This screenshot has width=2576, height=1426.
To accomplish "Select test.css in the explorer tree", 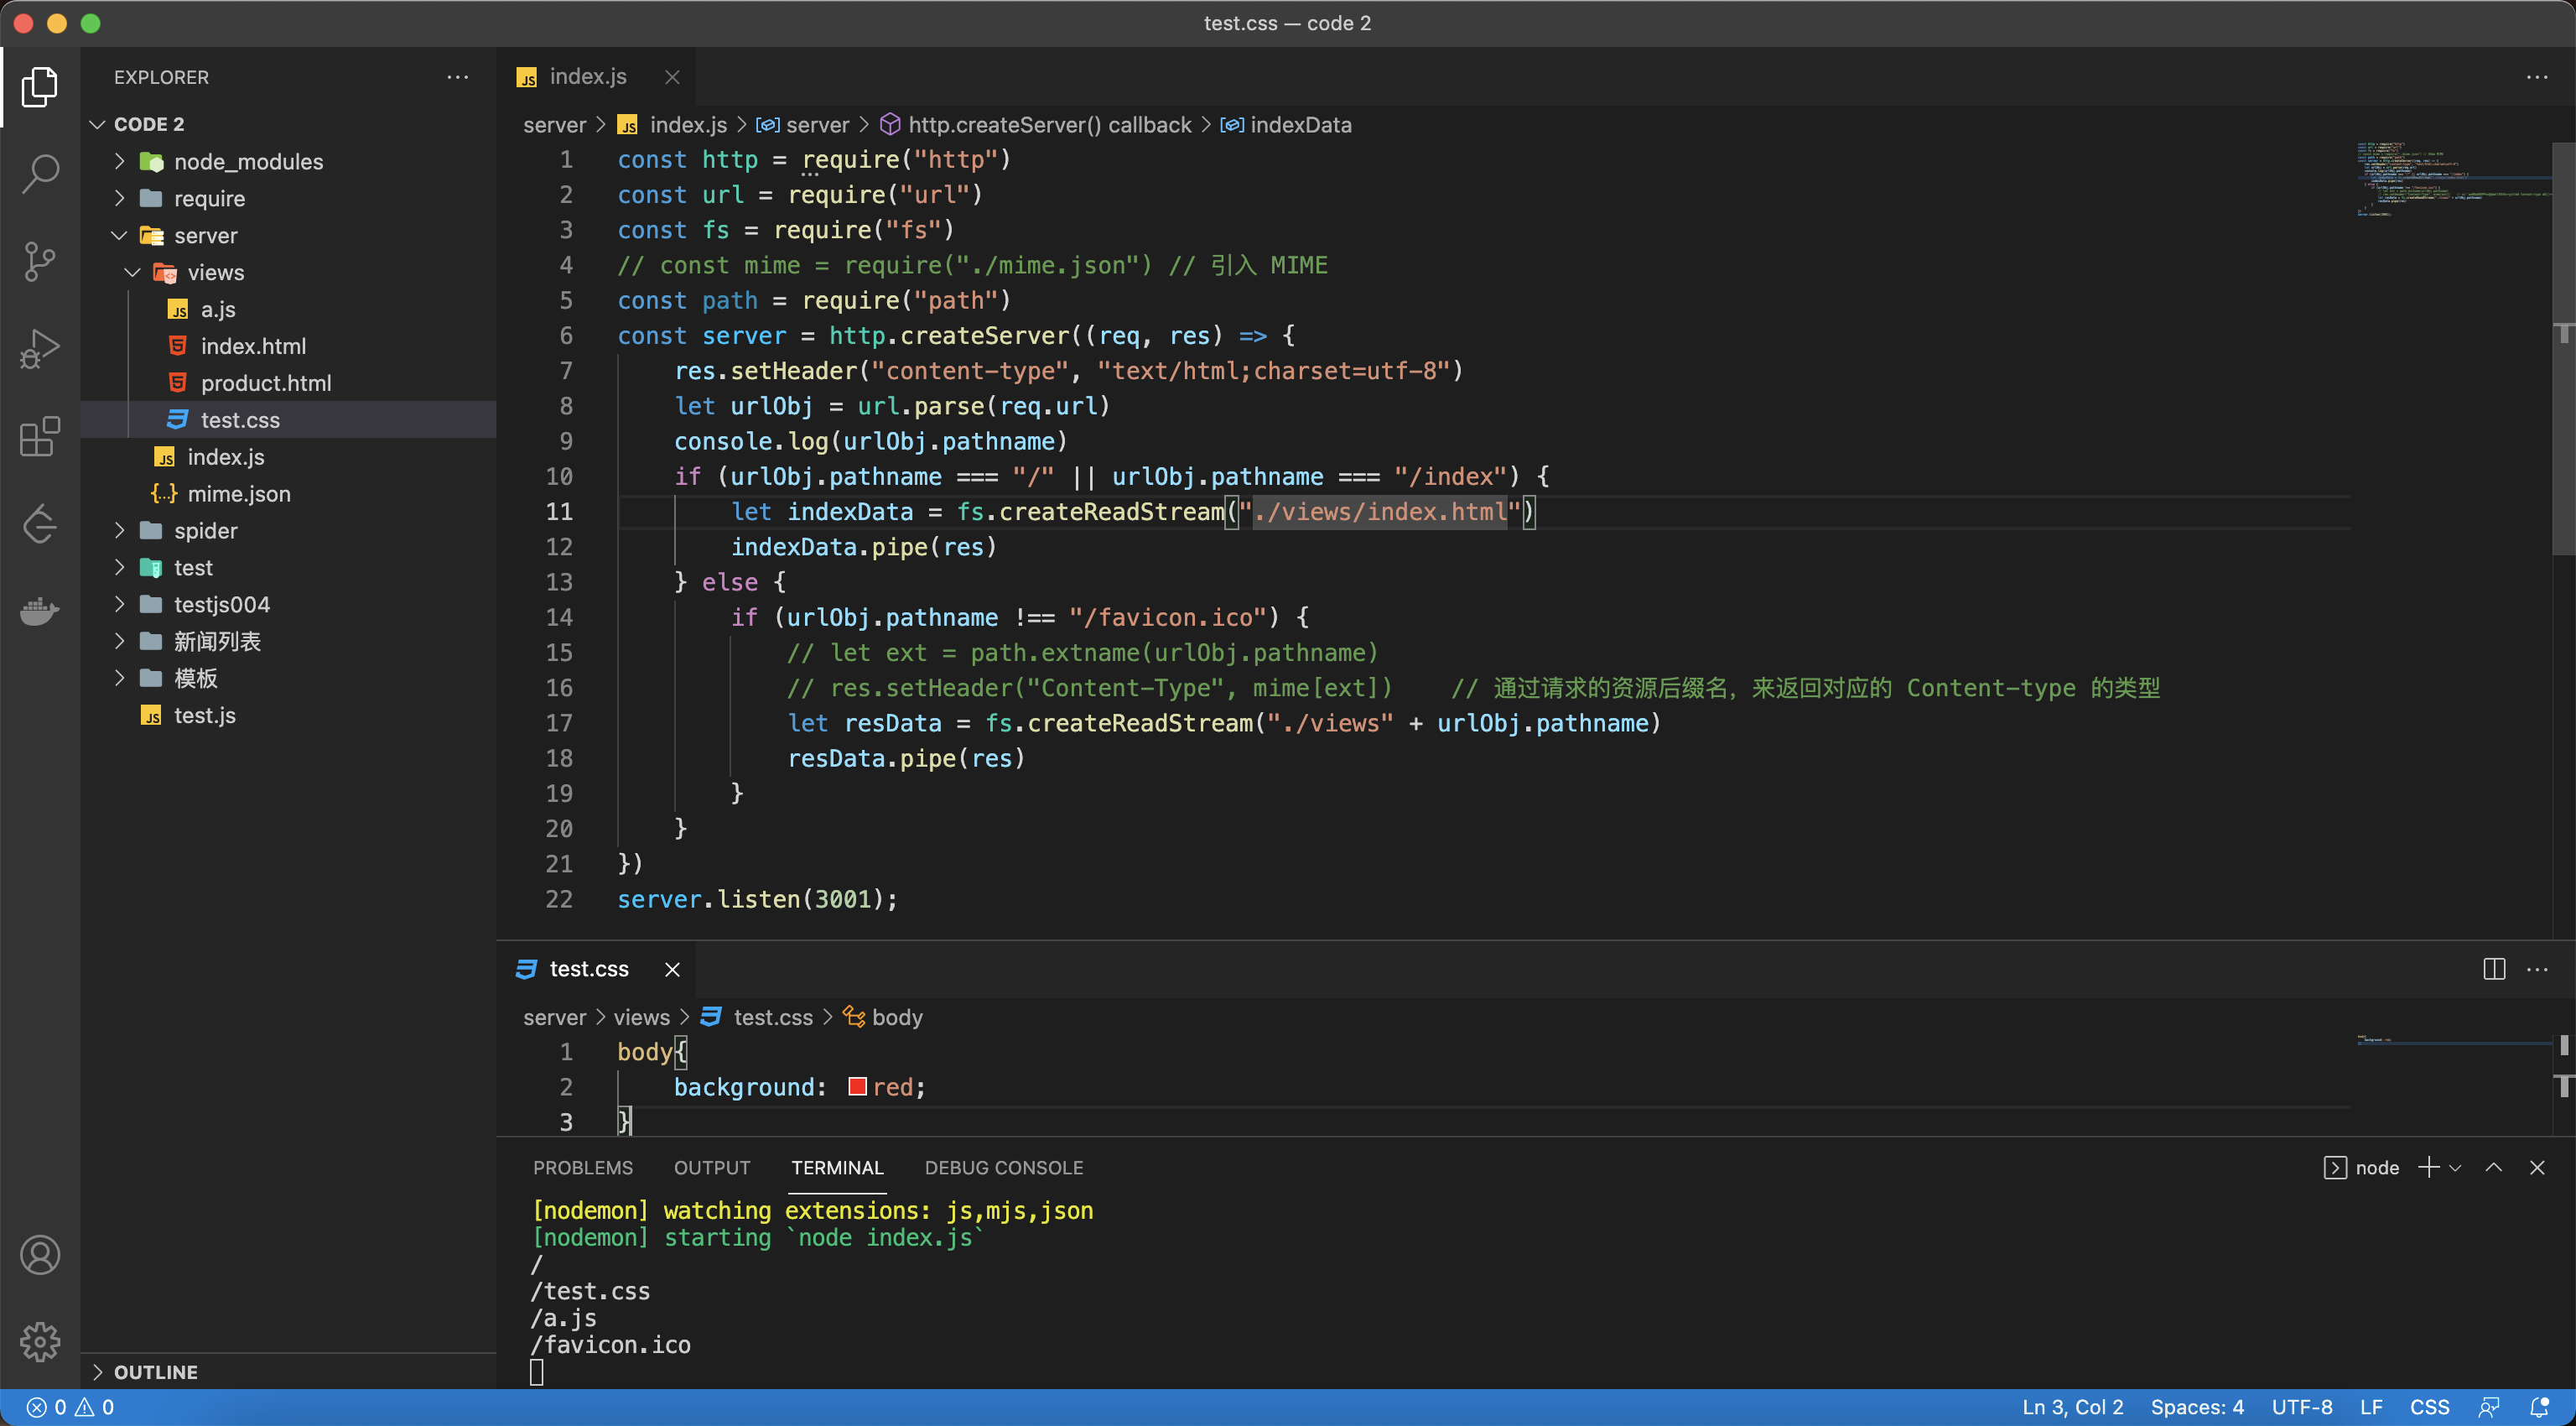I will [x=288, y=420].
